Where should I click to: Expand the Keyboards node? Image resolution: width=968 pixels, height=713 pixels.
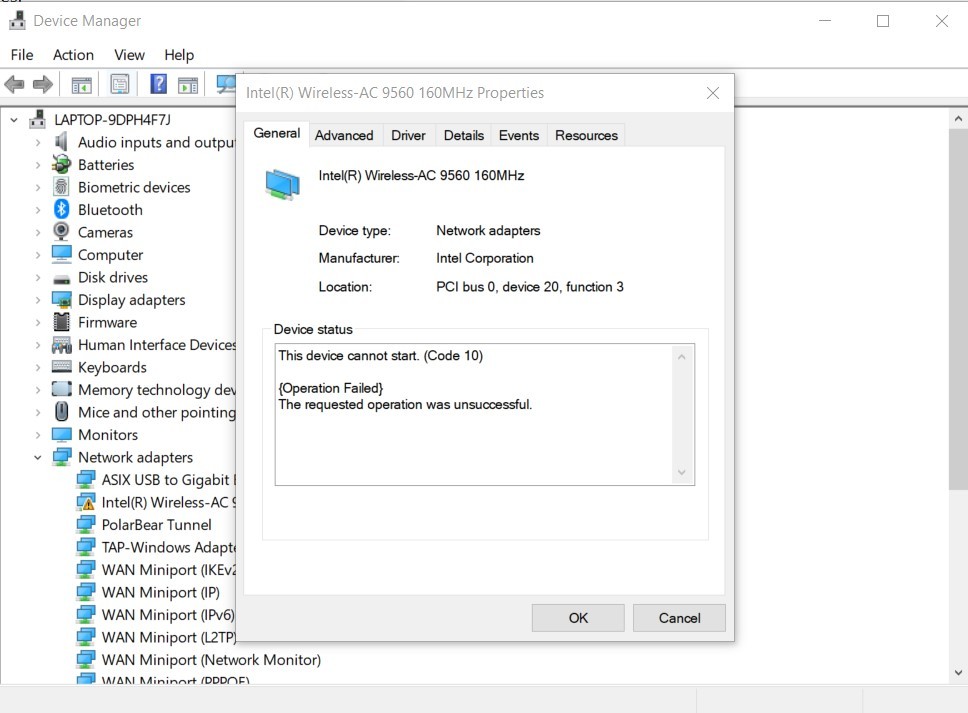click(38, 367)
